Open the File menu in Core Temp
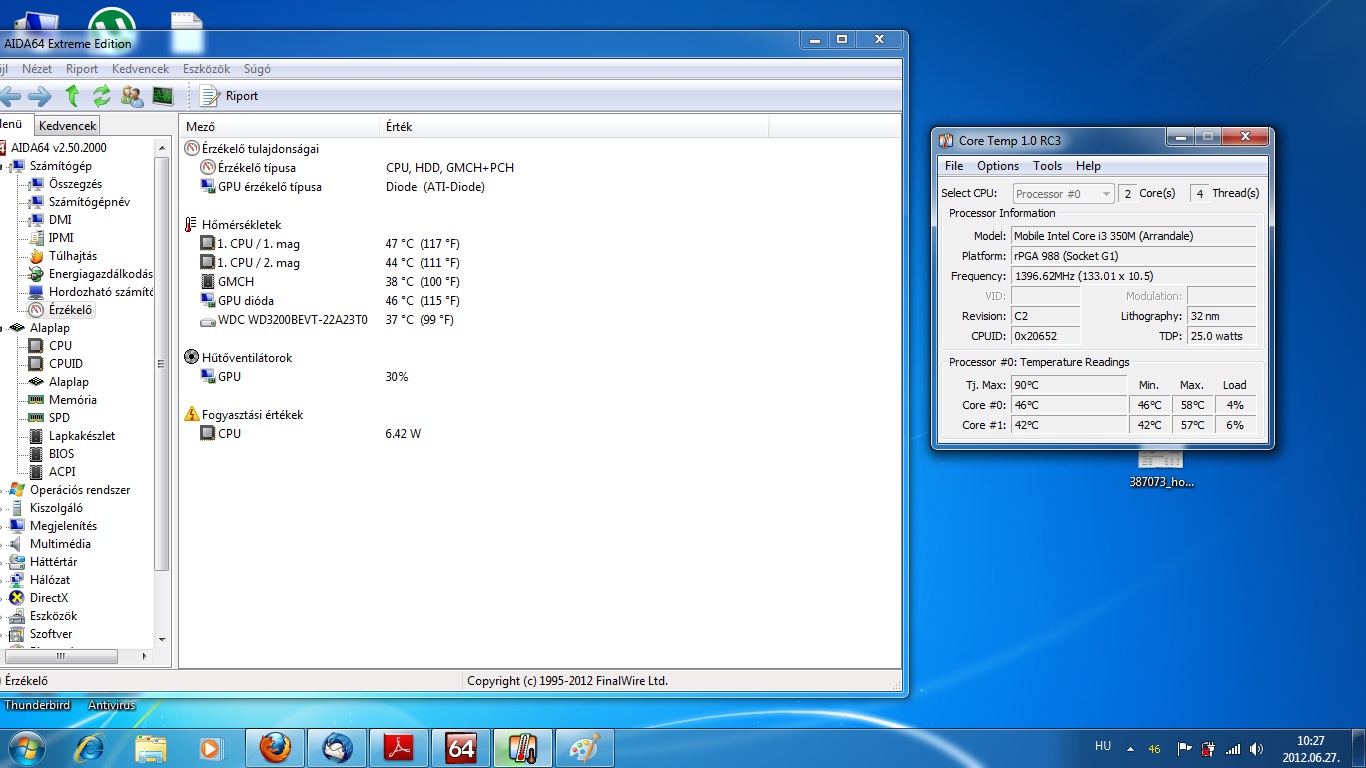The width and height of the screenshot is (1366, 768). [x=954, y=166]
